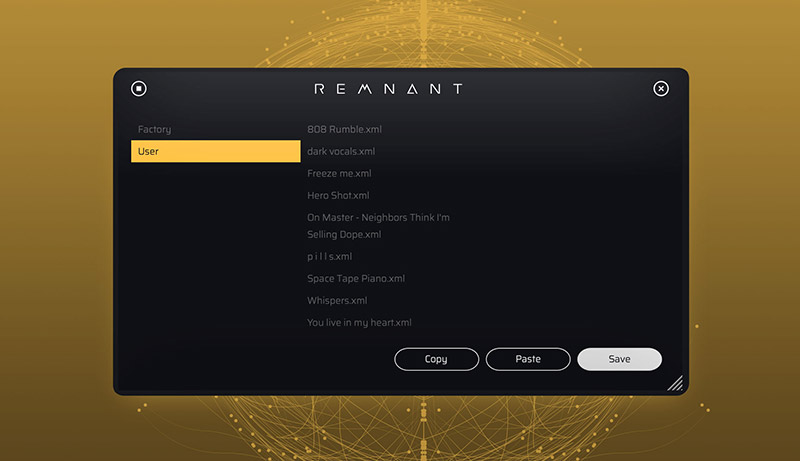Load the p i l l s.xml preset
This screenshot has height=461, width=800.
click(330, 256)
